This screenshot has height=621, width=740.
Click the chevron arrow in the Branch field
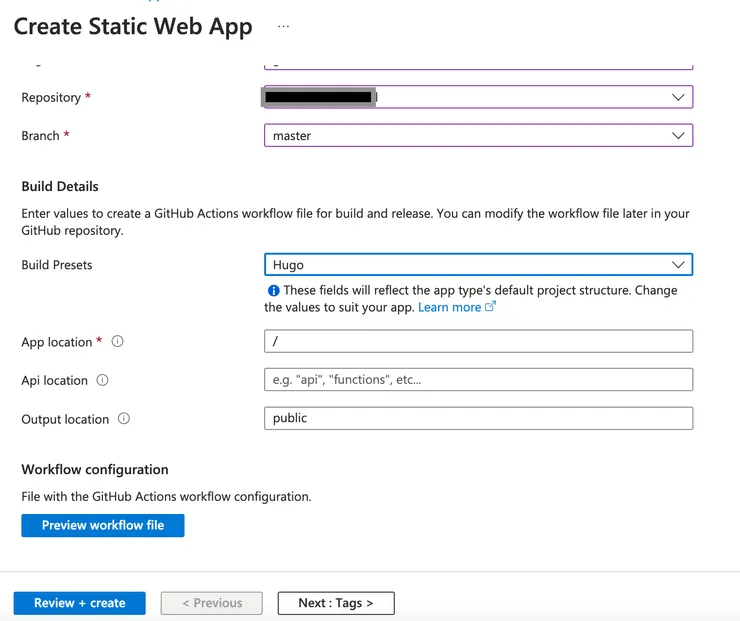click(678, 135)
